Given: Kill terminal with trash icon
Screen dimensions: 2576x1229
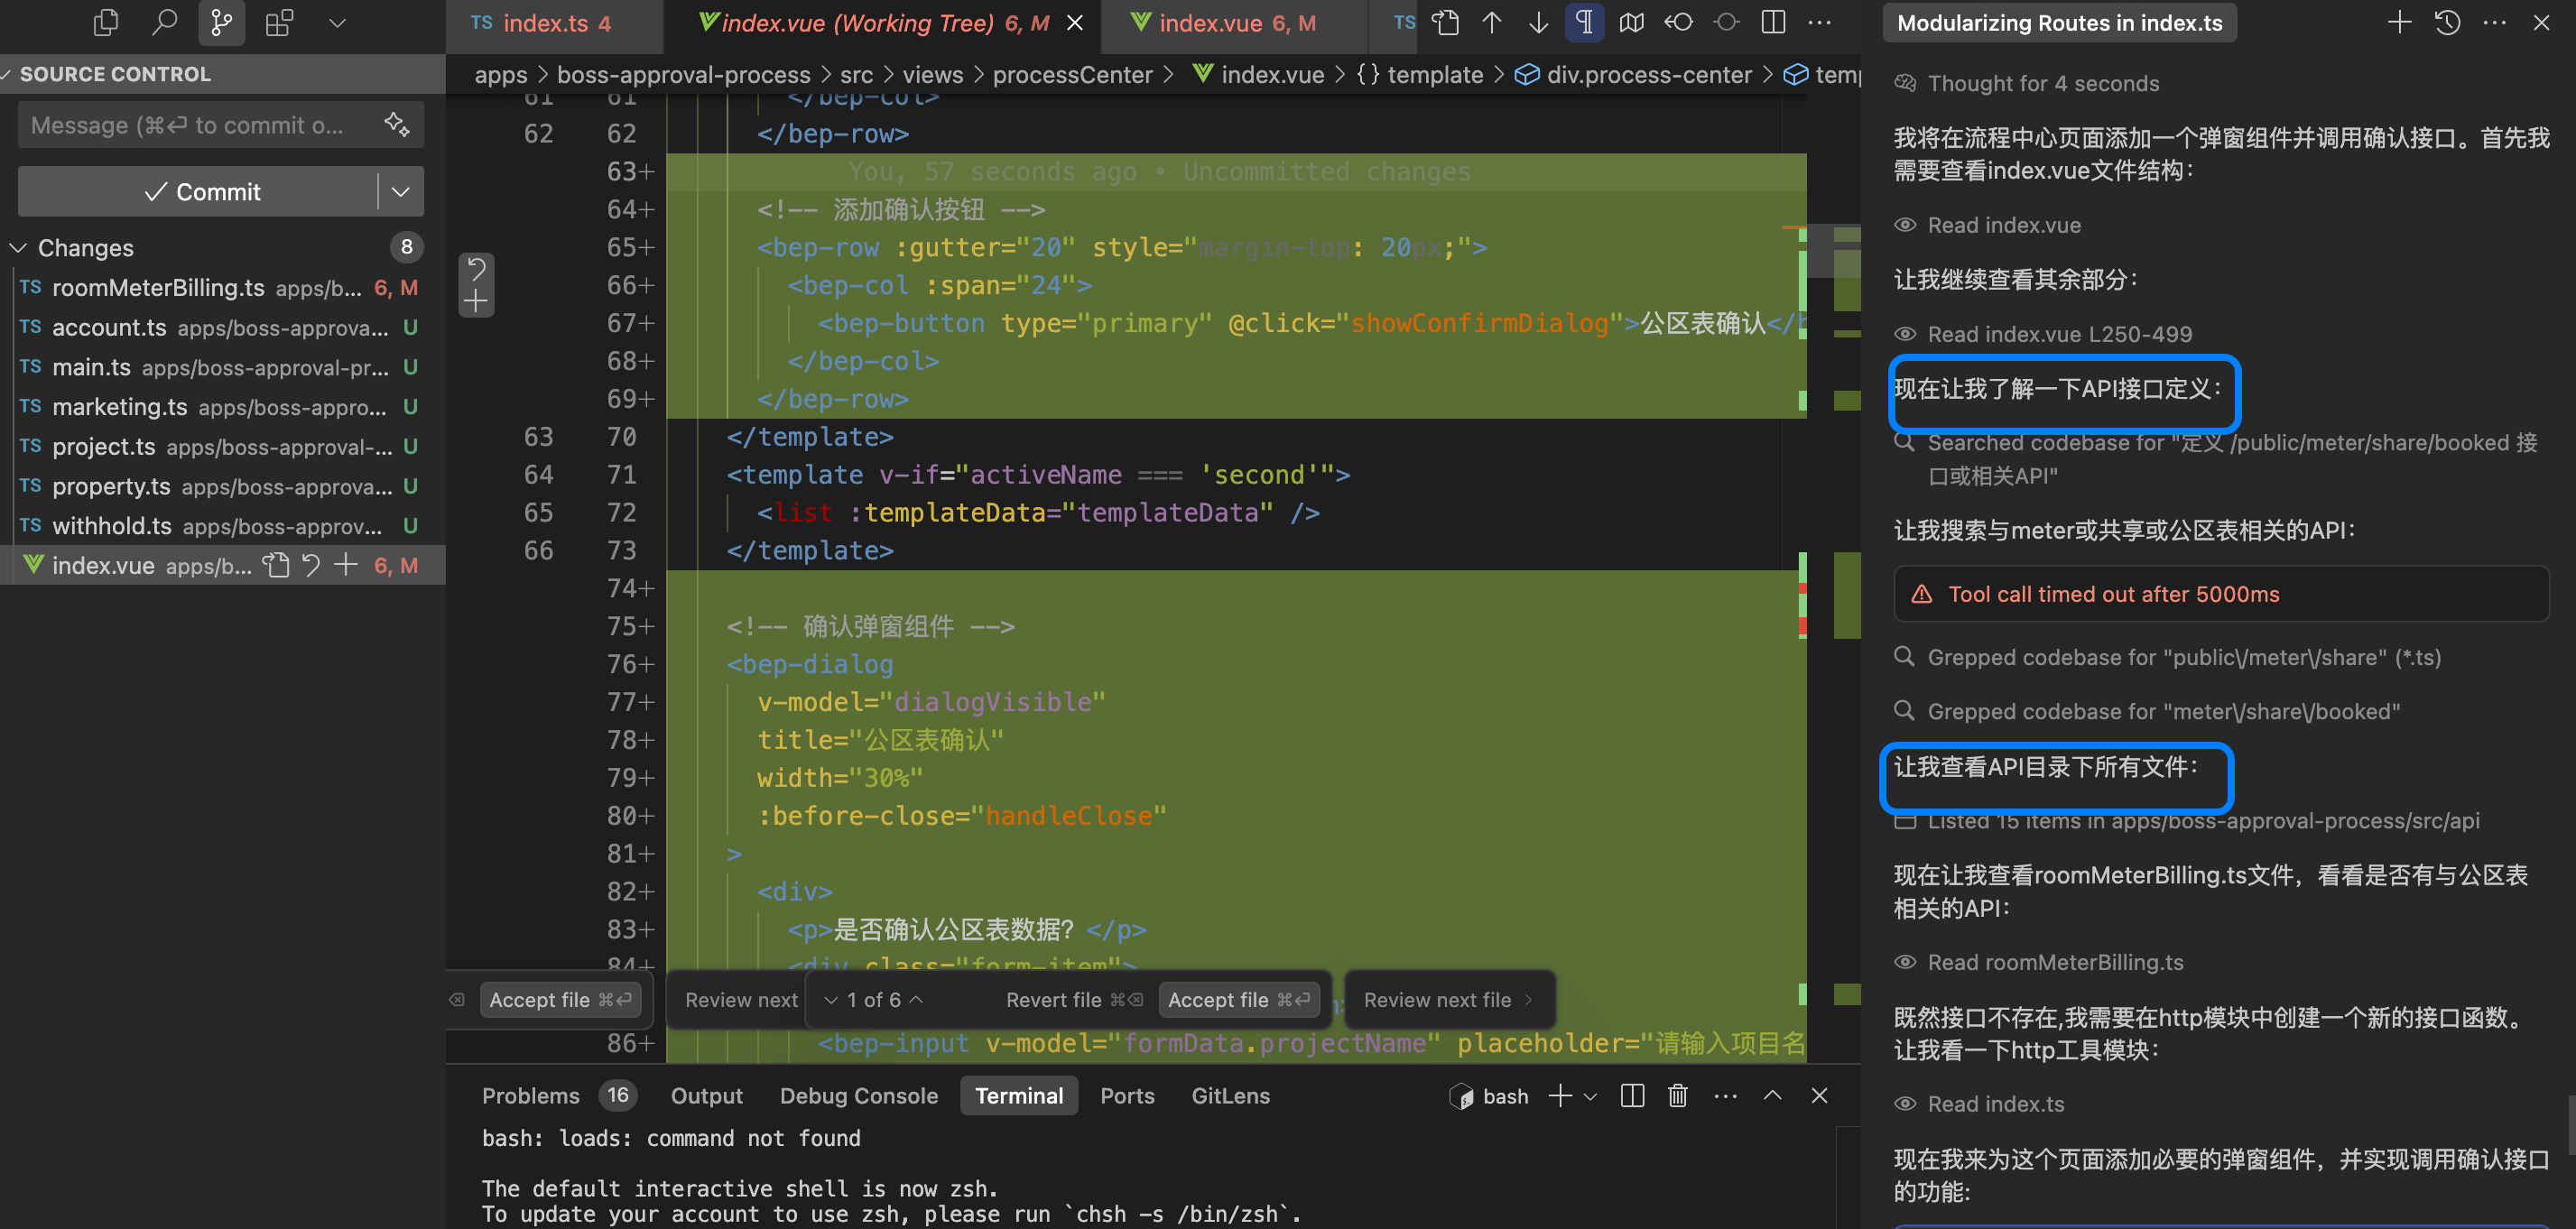Looking at the screenshot, I should [1677, 1096].
